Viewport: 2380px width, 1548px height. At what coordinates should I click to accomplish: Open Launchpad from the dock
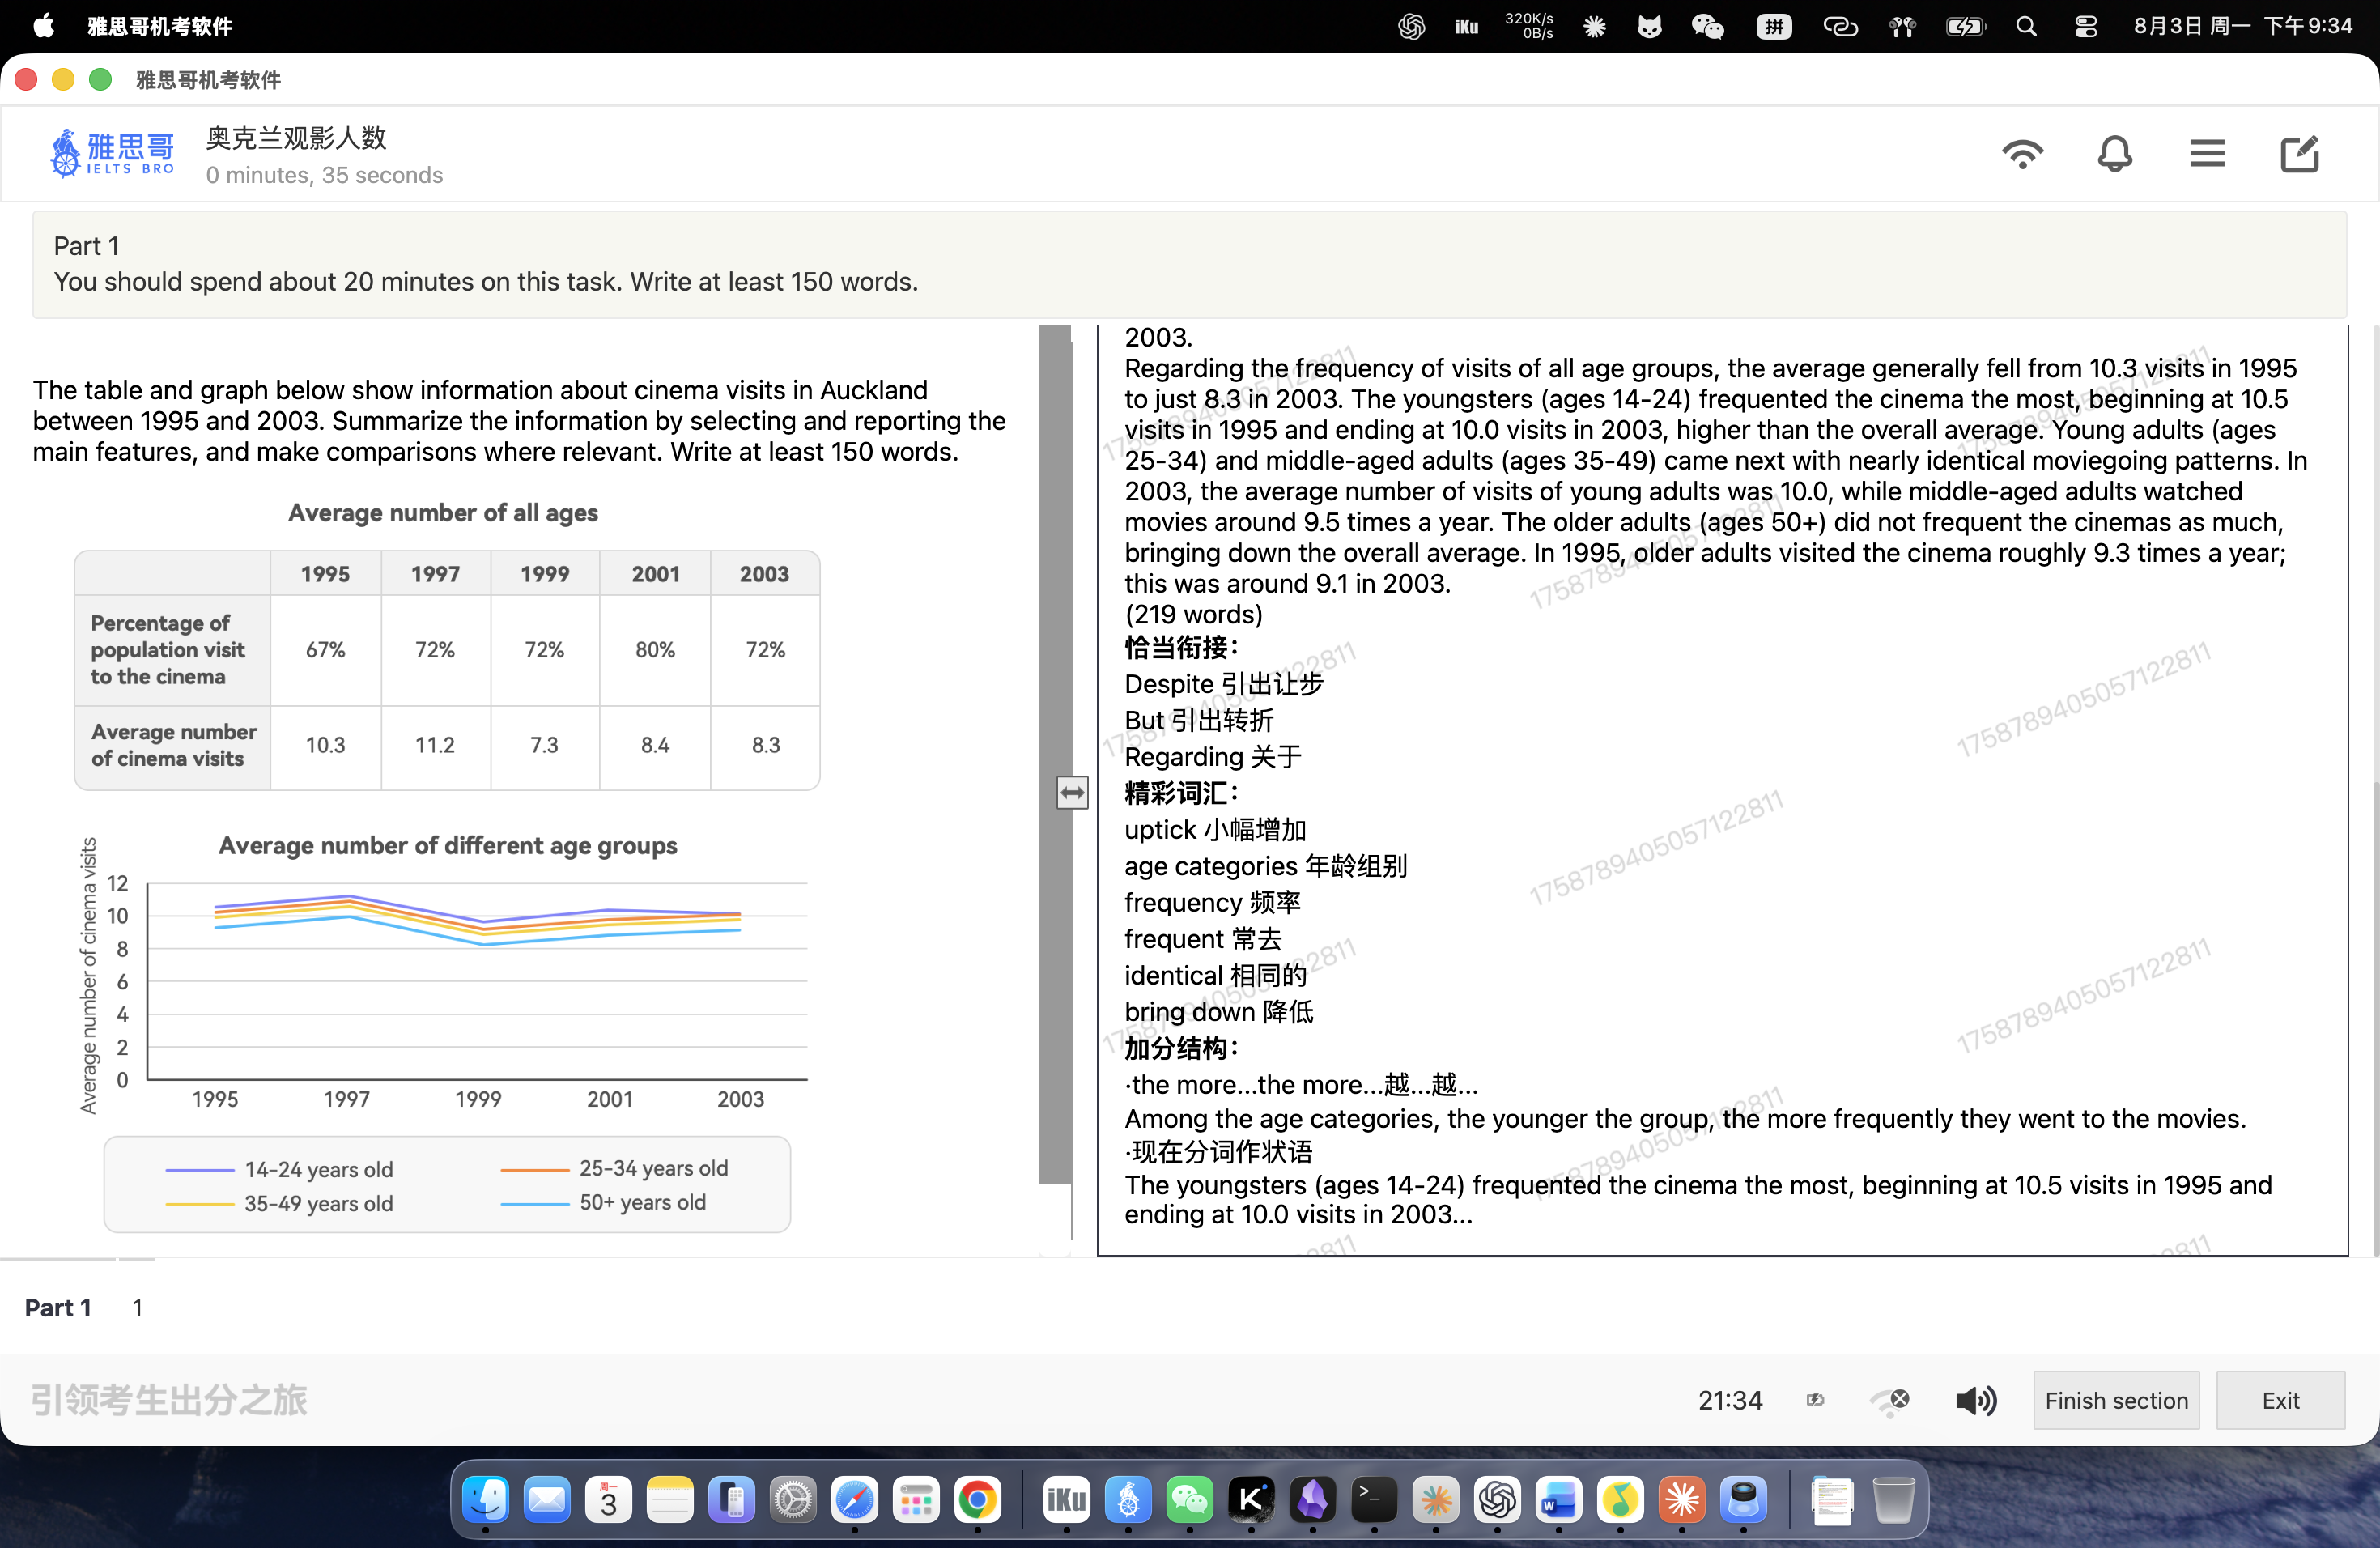(x=916, y=1499)
